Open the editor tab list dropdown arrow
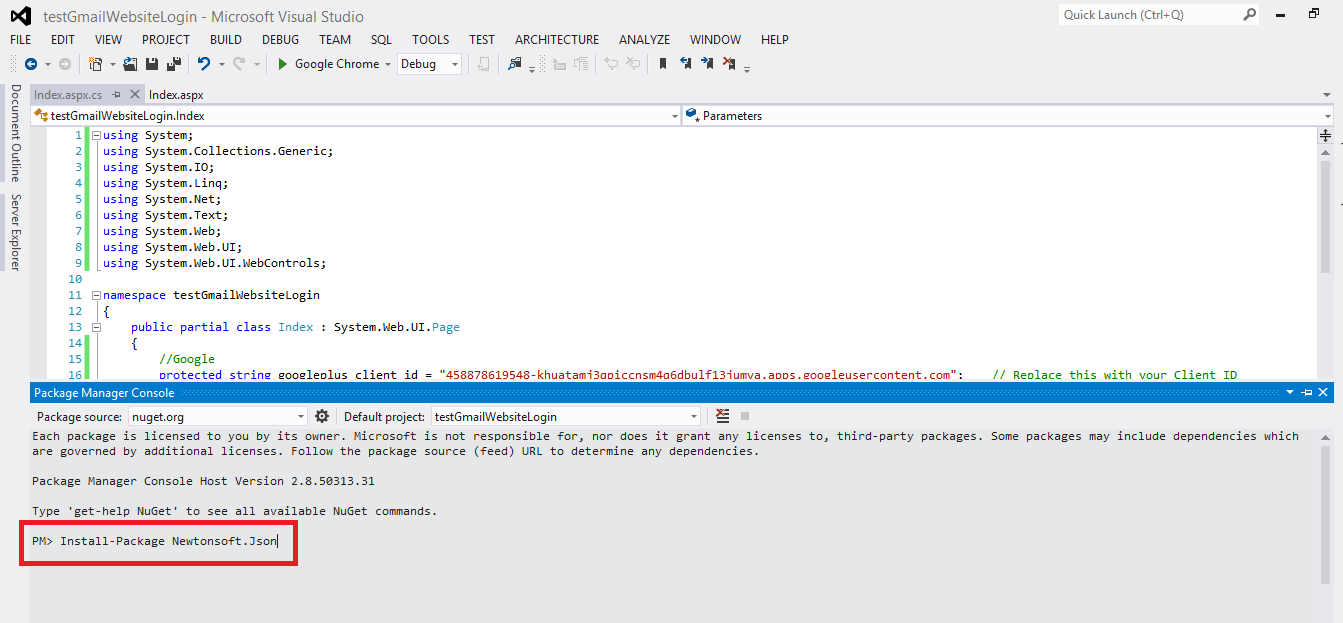This screenshot has height=623, width=1343. click(x=1327, y=95)
